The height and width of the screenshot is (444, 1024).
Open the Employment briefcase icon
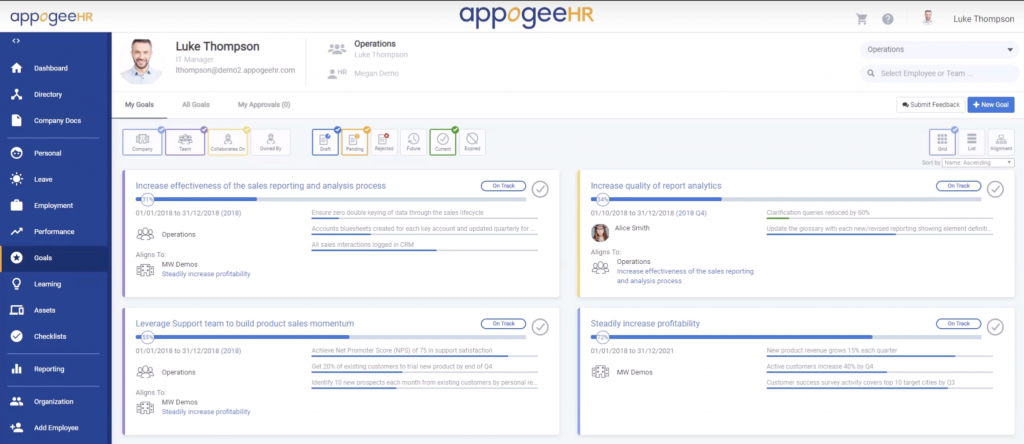16,205
